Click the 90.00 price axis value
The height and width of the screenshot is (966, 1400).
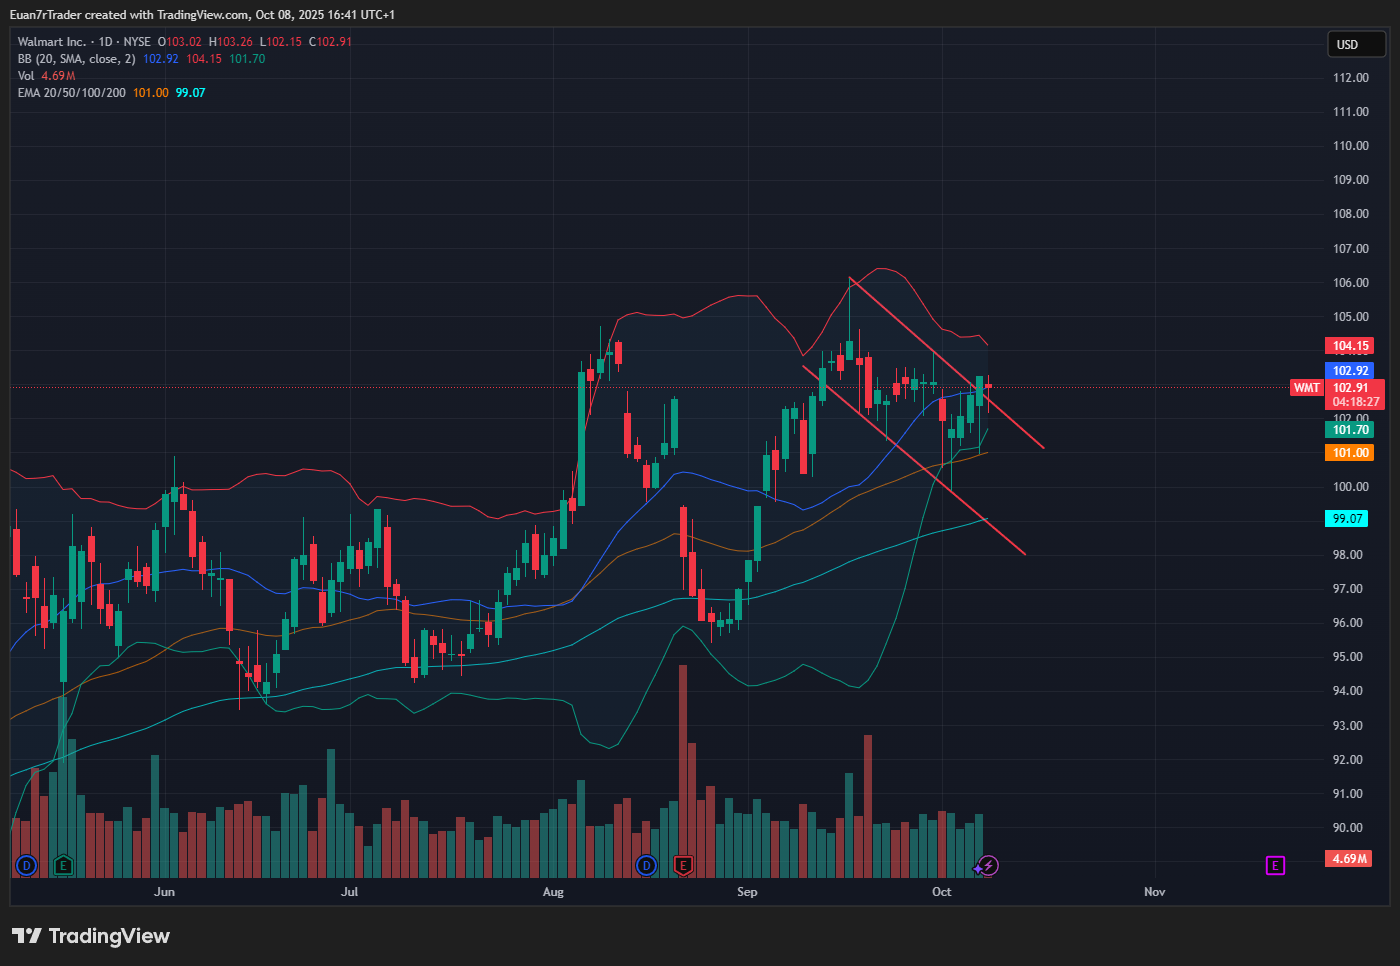[1348, 828]
